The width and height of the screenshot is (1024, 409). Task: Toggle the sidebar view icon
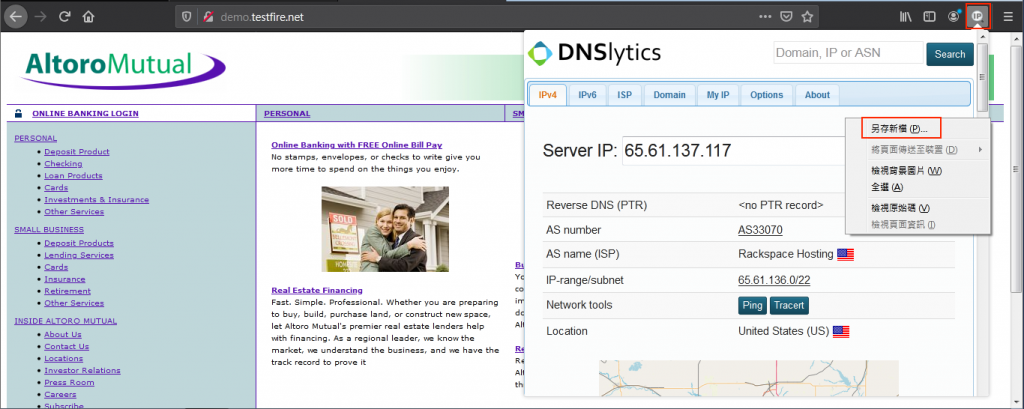coord(929,17)
